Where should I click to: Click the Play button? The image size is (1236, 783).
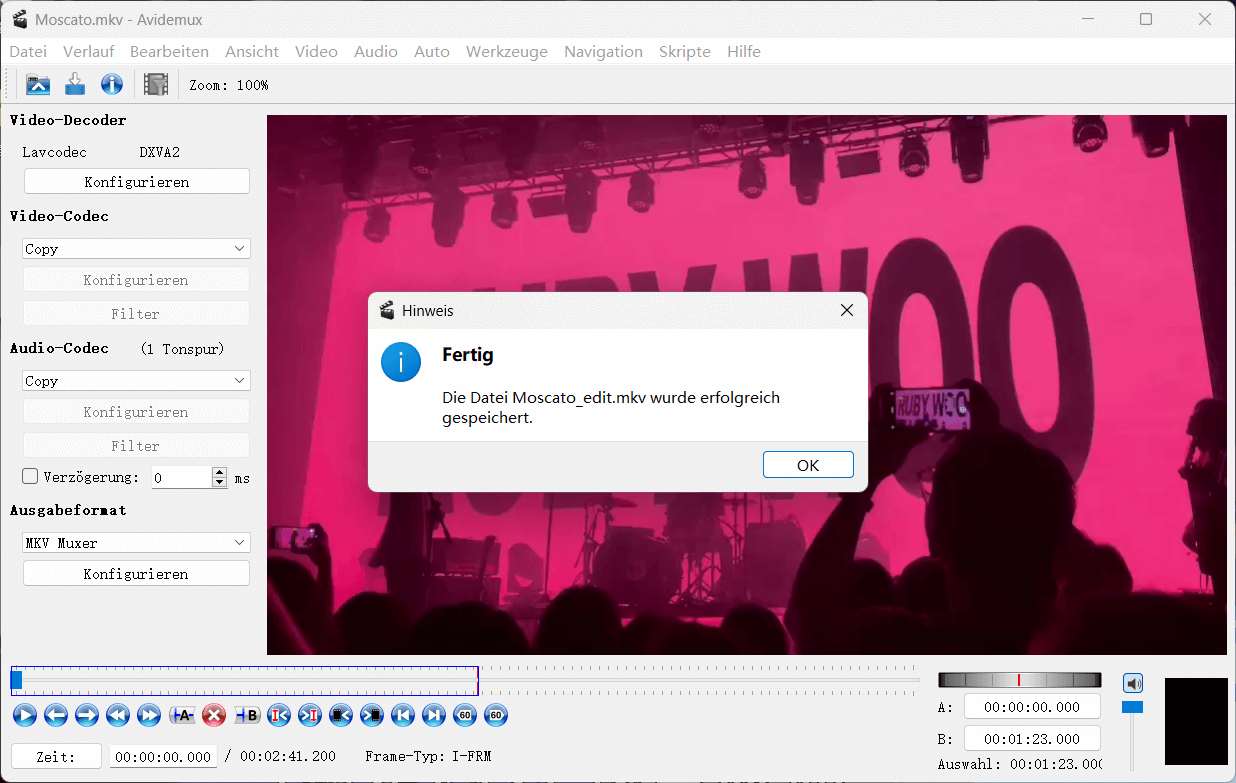coord(25,715)
